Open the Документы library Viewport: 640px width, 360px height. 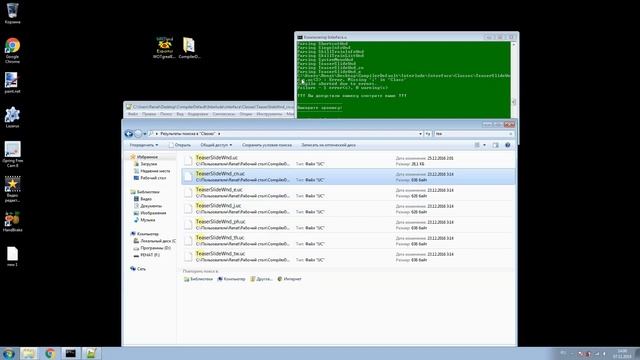(x=148, y=206)
